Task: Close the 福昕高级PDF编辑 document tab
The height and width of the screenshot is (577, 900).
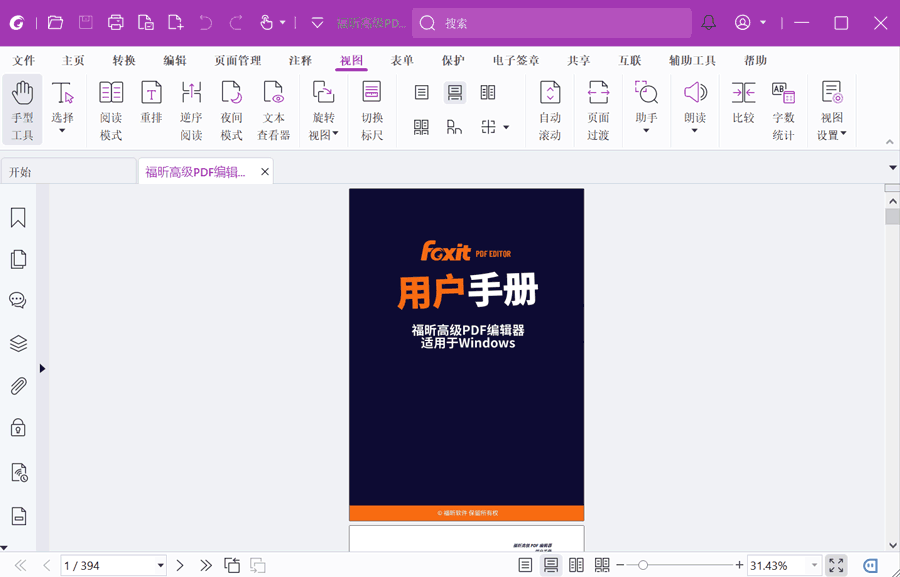Action: pos(265,172)
